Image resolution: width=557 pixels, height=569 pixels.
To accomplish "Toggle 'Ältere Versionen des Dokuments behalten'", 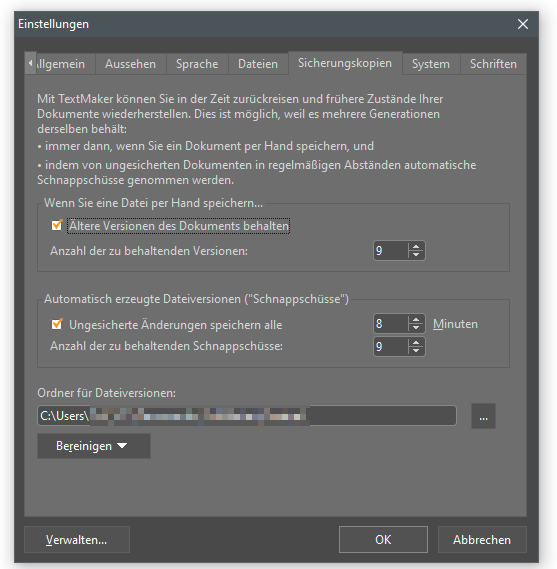I will [57, 225].
